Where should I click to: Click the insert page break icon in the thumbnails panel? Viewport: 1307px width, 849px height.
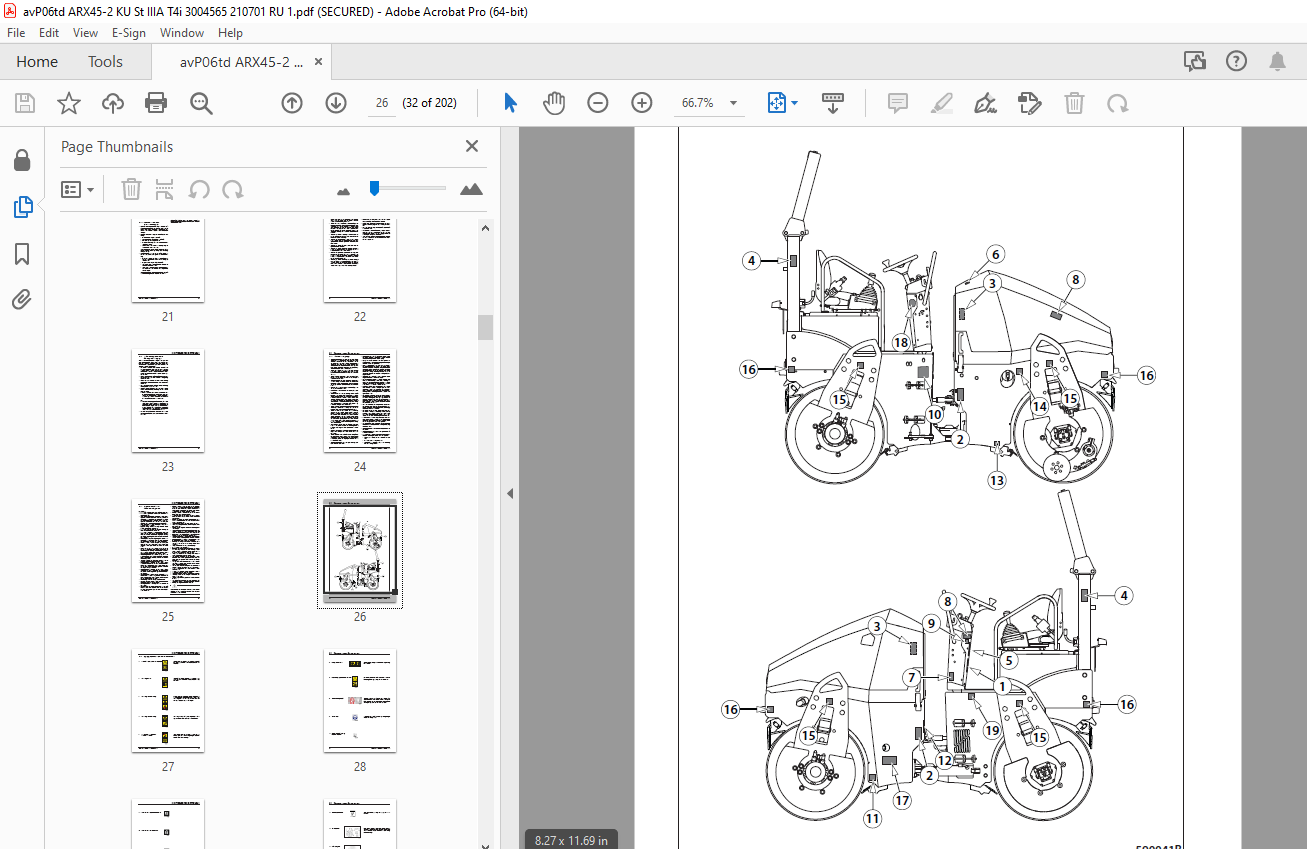[165, 189]
